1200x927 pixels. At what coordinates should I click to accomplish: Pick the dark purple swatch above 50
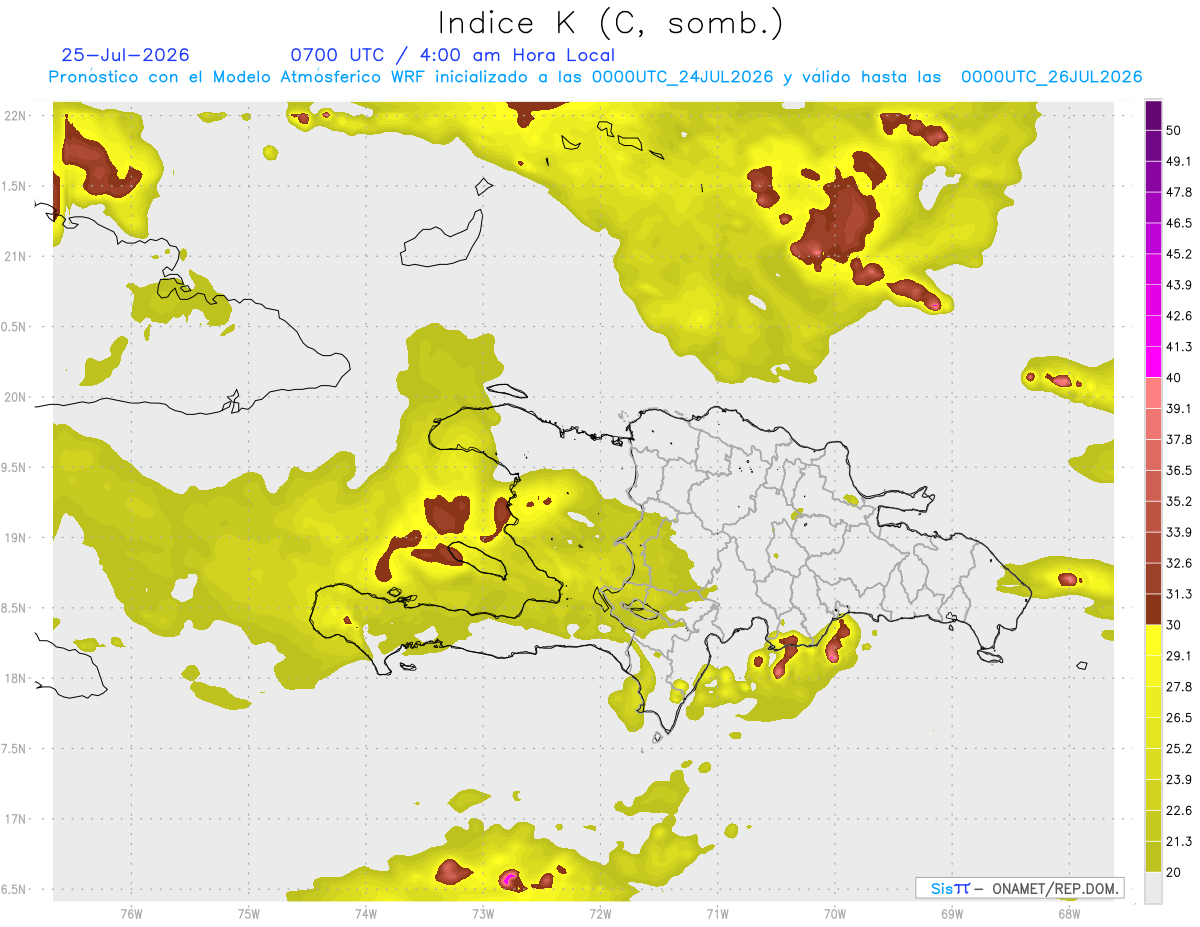coord(1153,116)
